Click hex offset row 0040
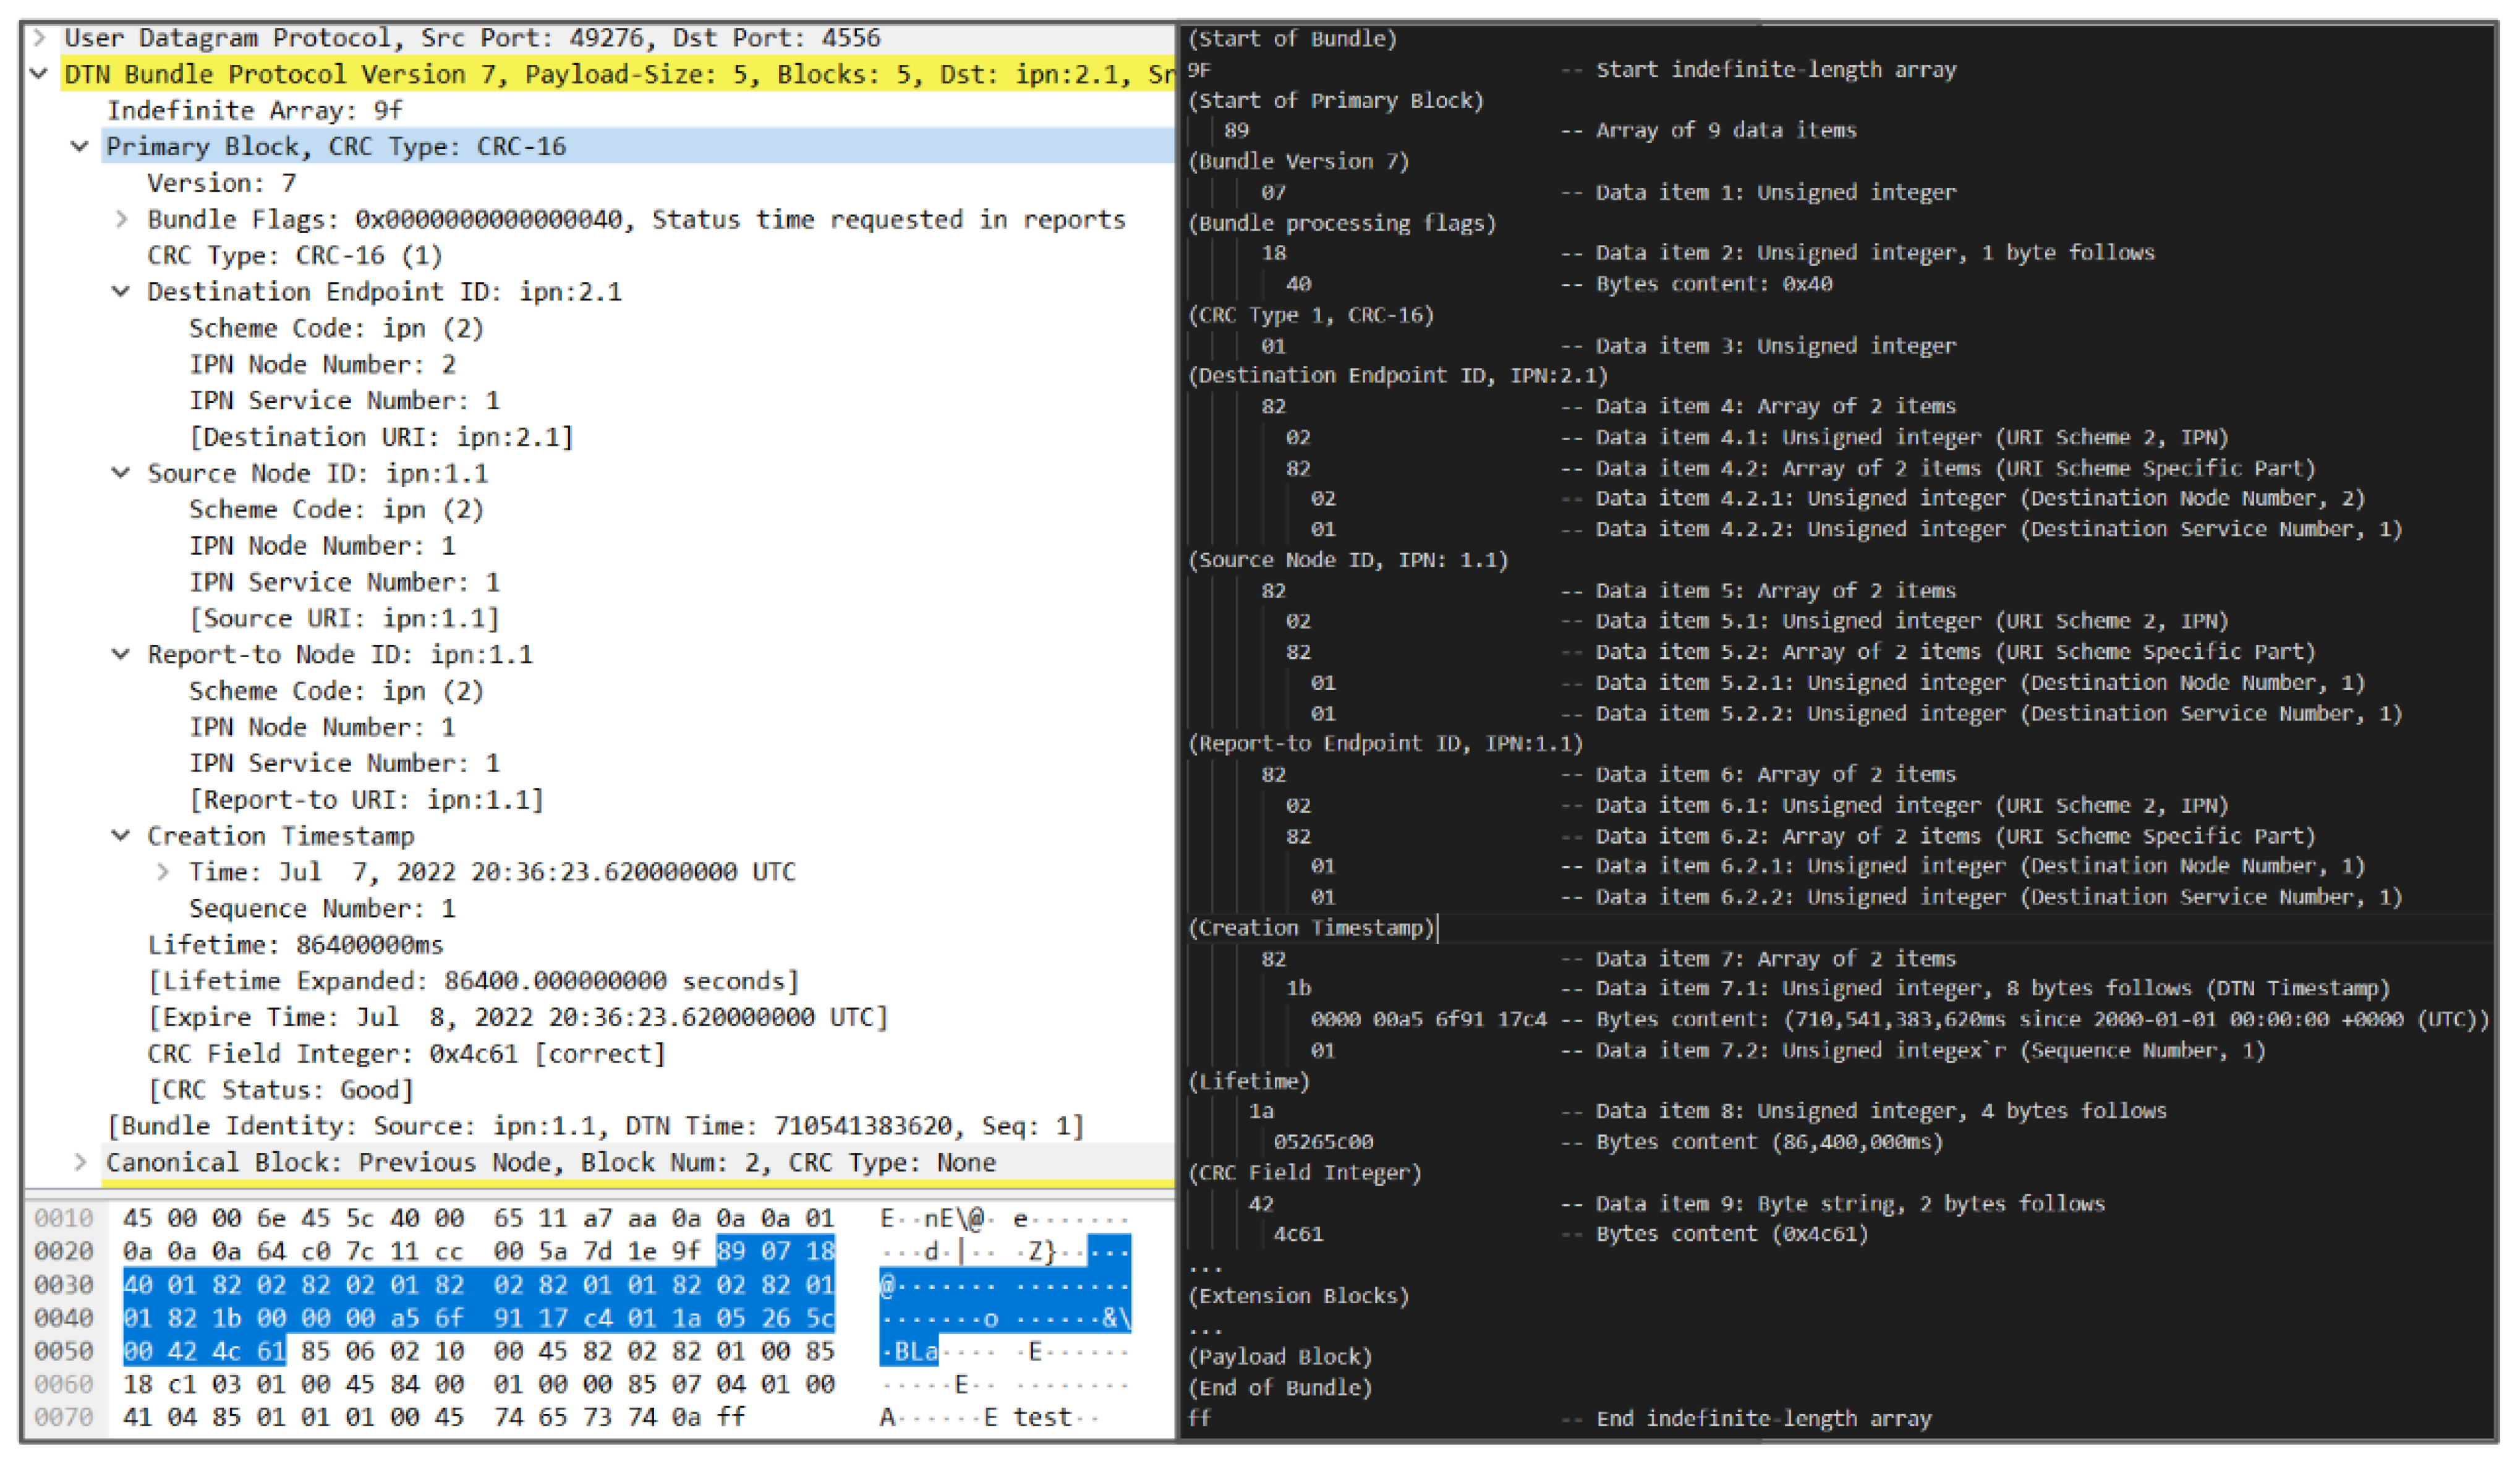Image resolution: width=2520 pixels, height=1459 pixels. click(63, 1318)
